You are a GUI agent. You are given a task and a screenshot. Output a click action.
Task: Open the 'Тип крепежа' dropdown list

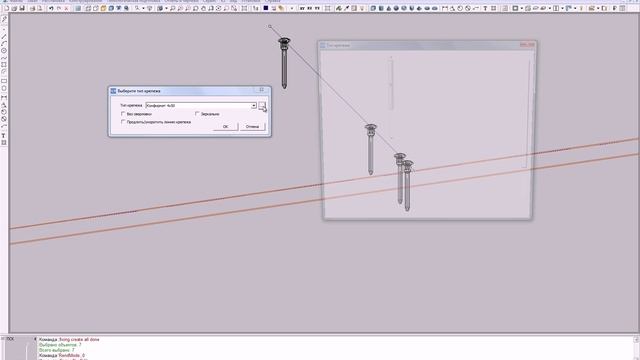click(253, 106)
